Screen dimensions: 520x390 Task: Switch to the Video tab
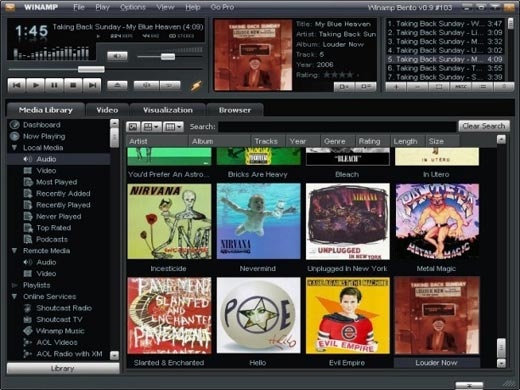(x=107, y=110)
